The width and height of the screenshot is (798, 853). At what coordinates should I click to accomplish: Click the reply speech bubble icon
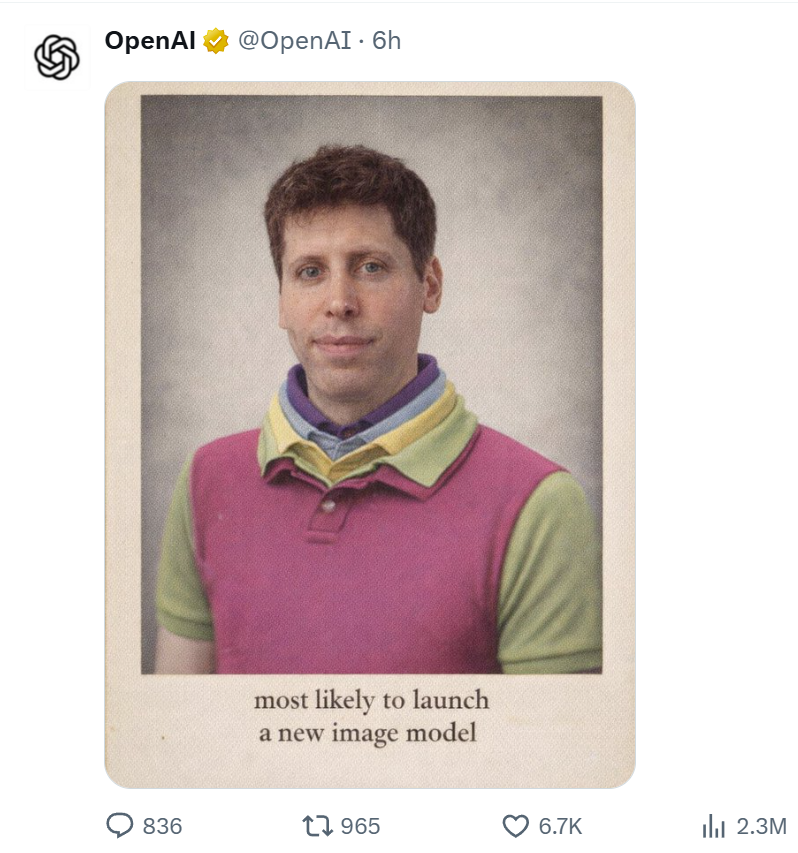pyautogui.click(x=120, y=825)
